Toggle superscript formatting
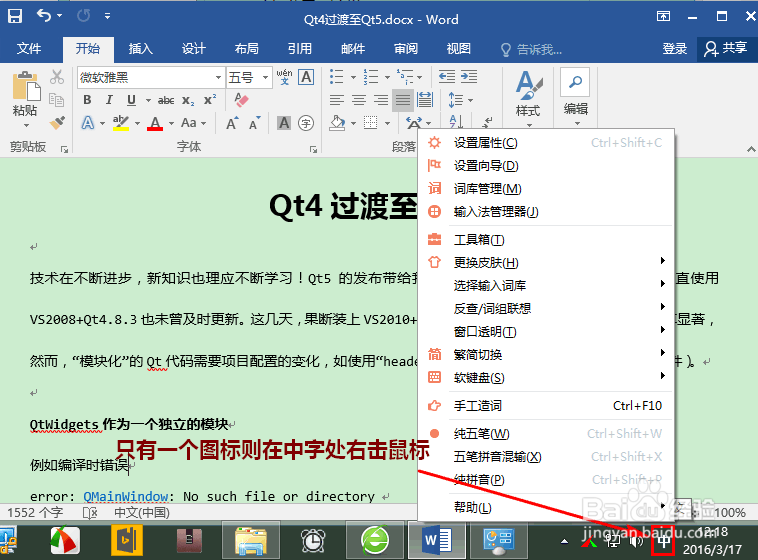 pos(210,100)
